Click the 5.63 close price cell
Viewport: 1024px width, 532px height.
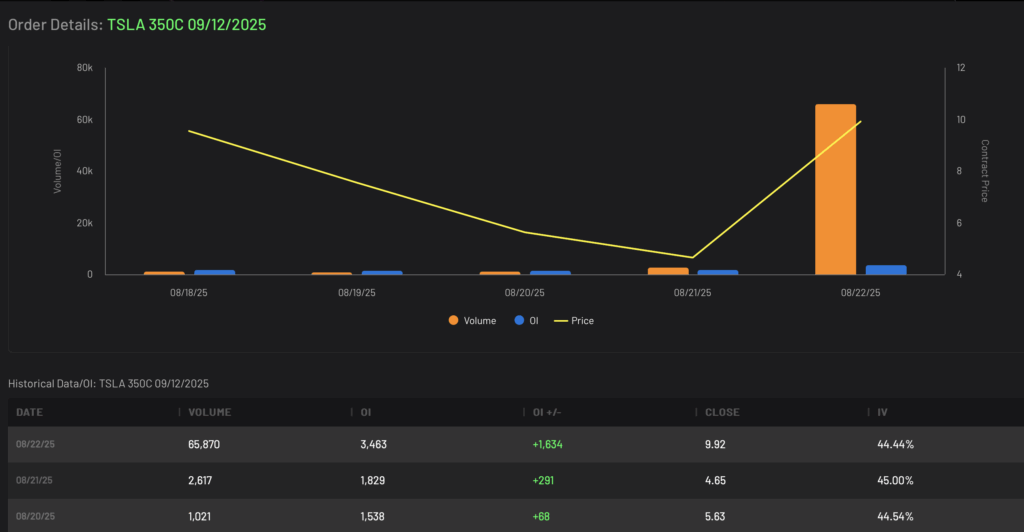715,516
